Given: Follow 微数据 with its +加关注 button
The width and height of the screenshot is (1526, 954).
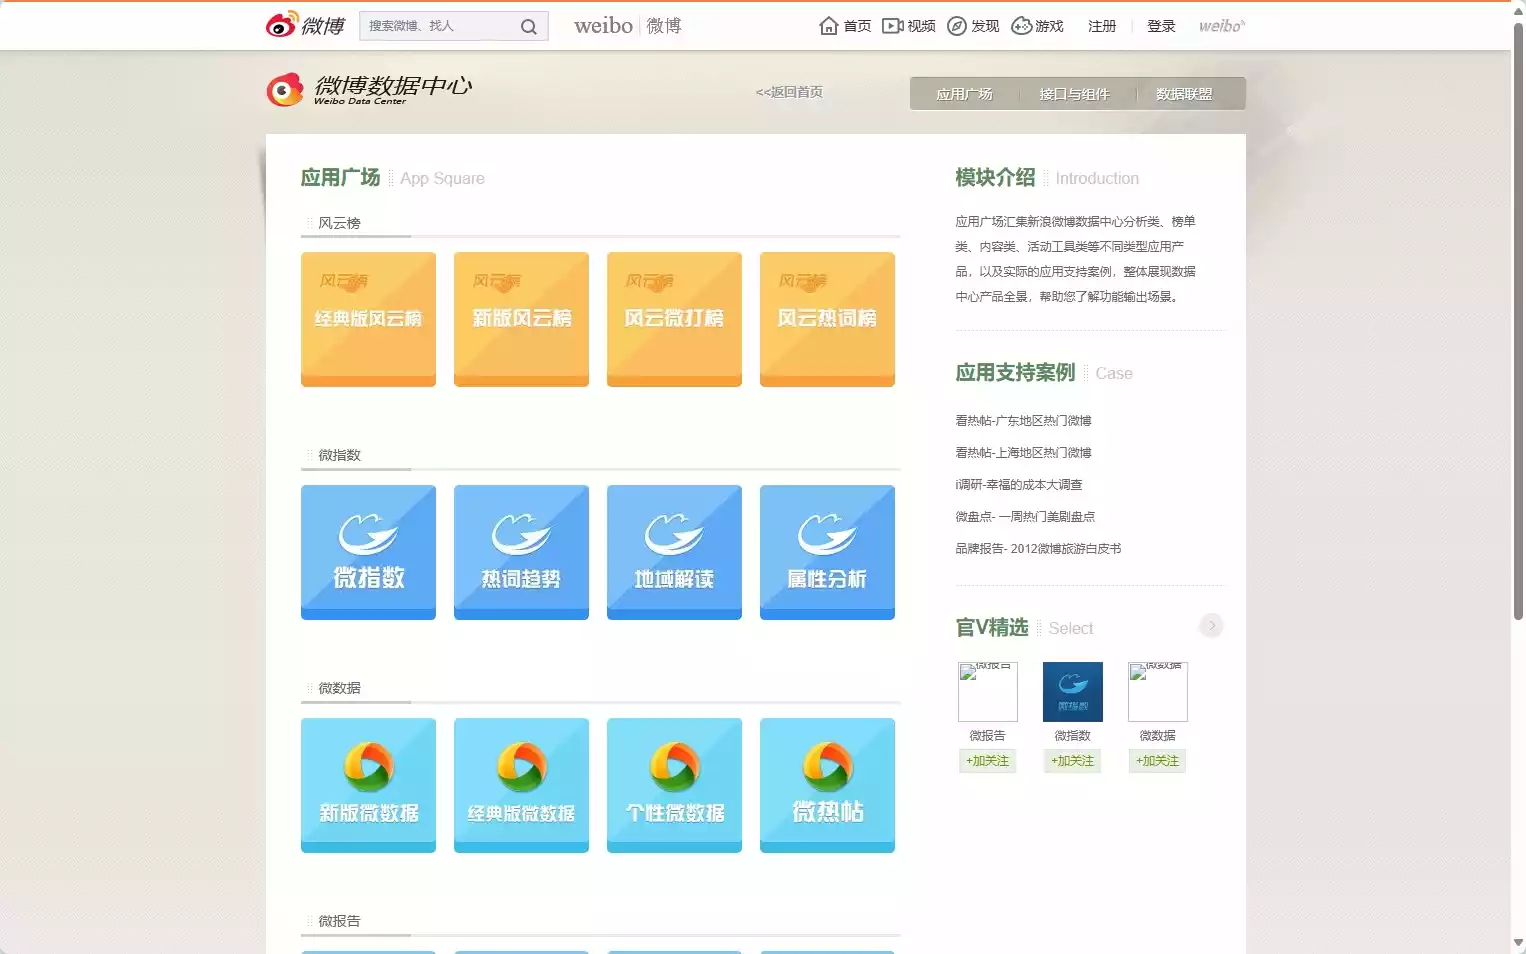Looking at the screenshot, I should (x=1157, y=761).
